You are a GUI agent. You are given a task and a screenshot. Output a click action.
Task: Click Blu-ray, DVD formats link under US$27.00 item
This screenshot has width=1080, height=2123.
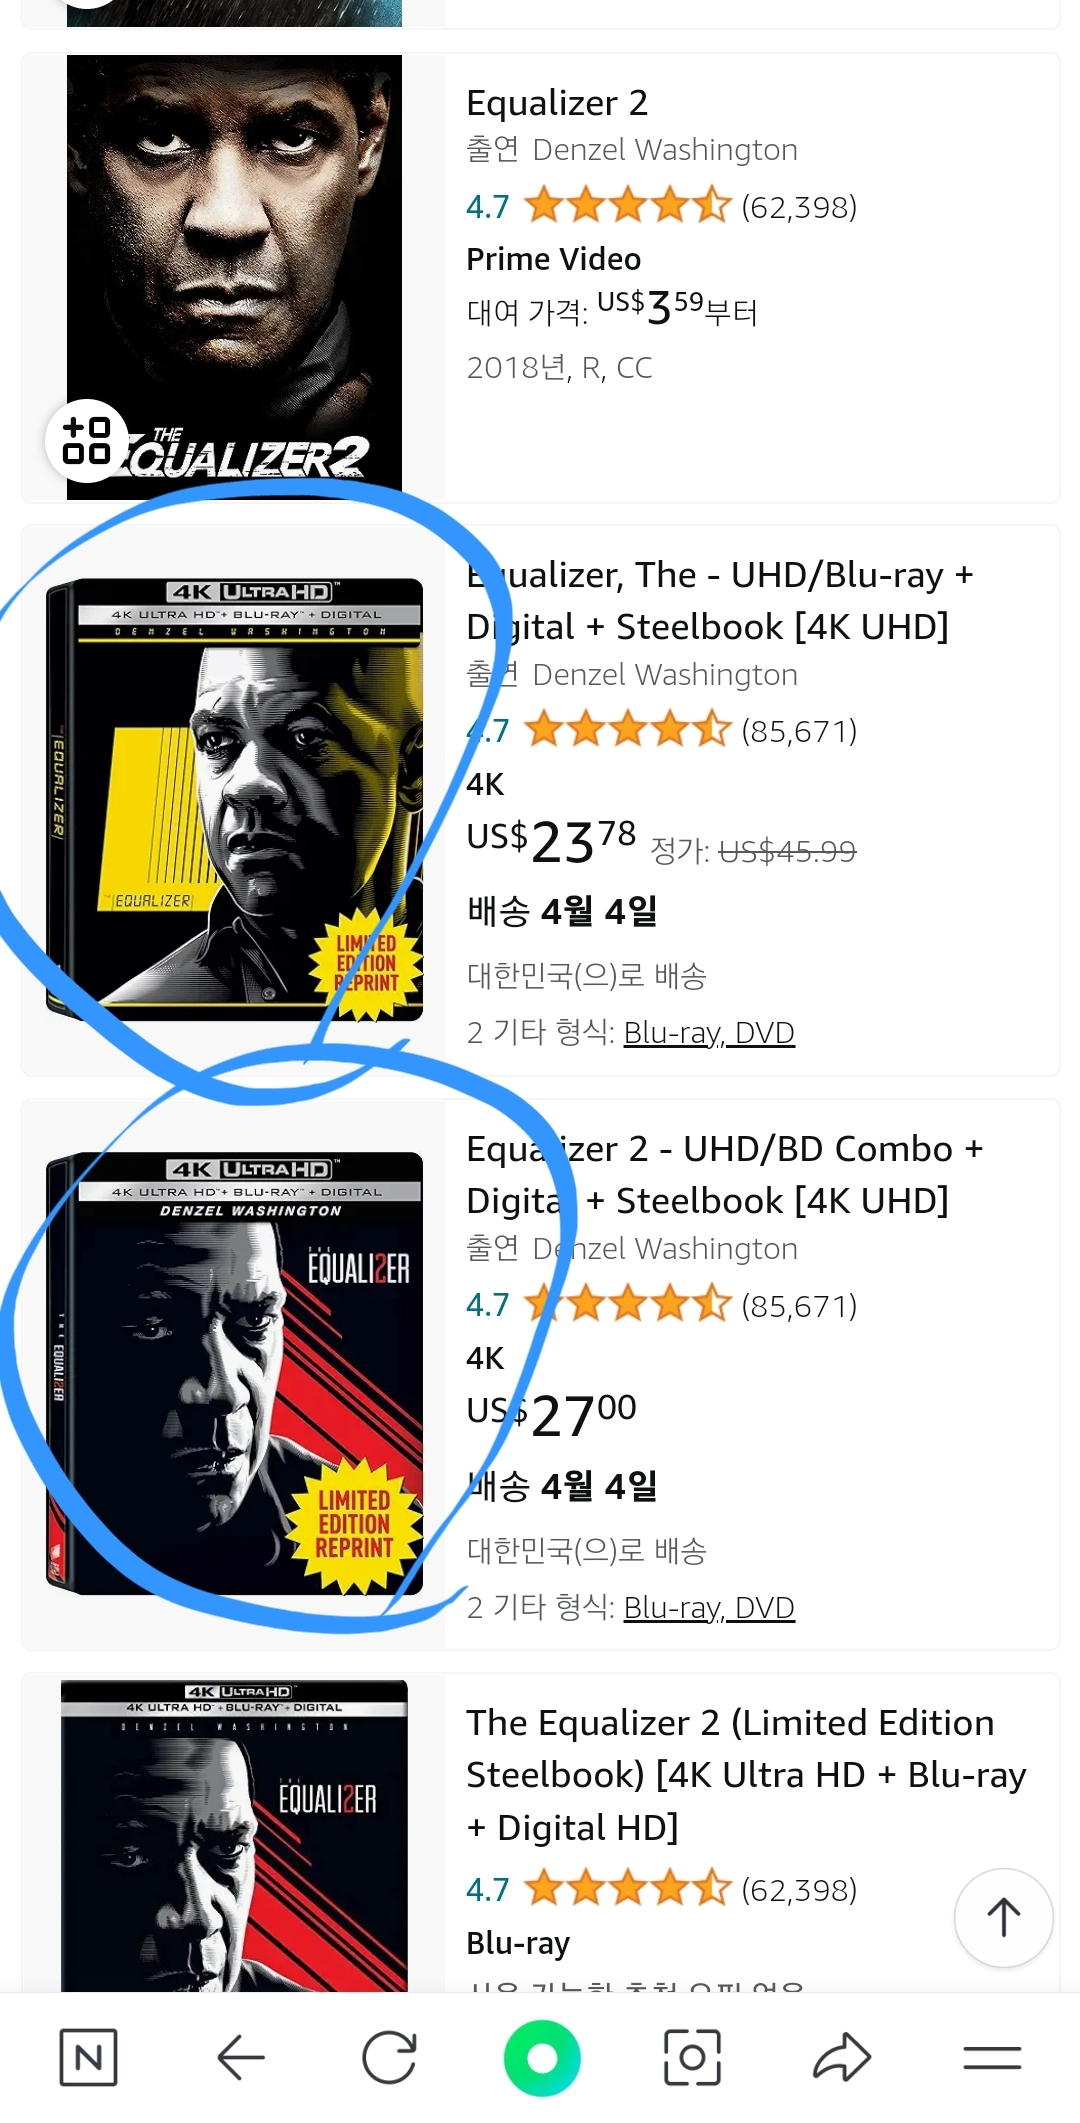pos(709,1607)
